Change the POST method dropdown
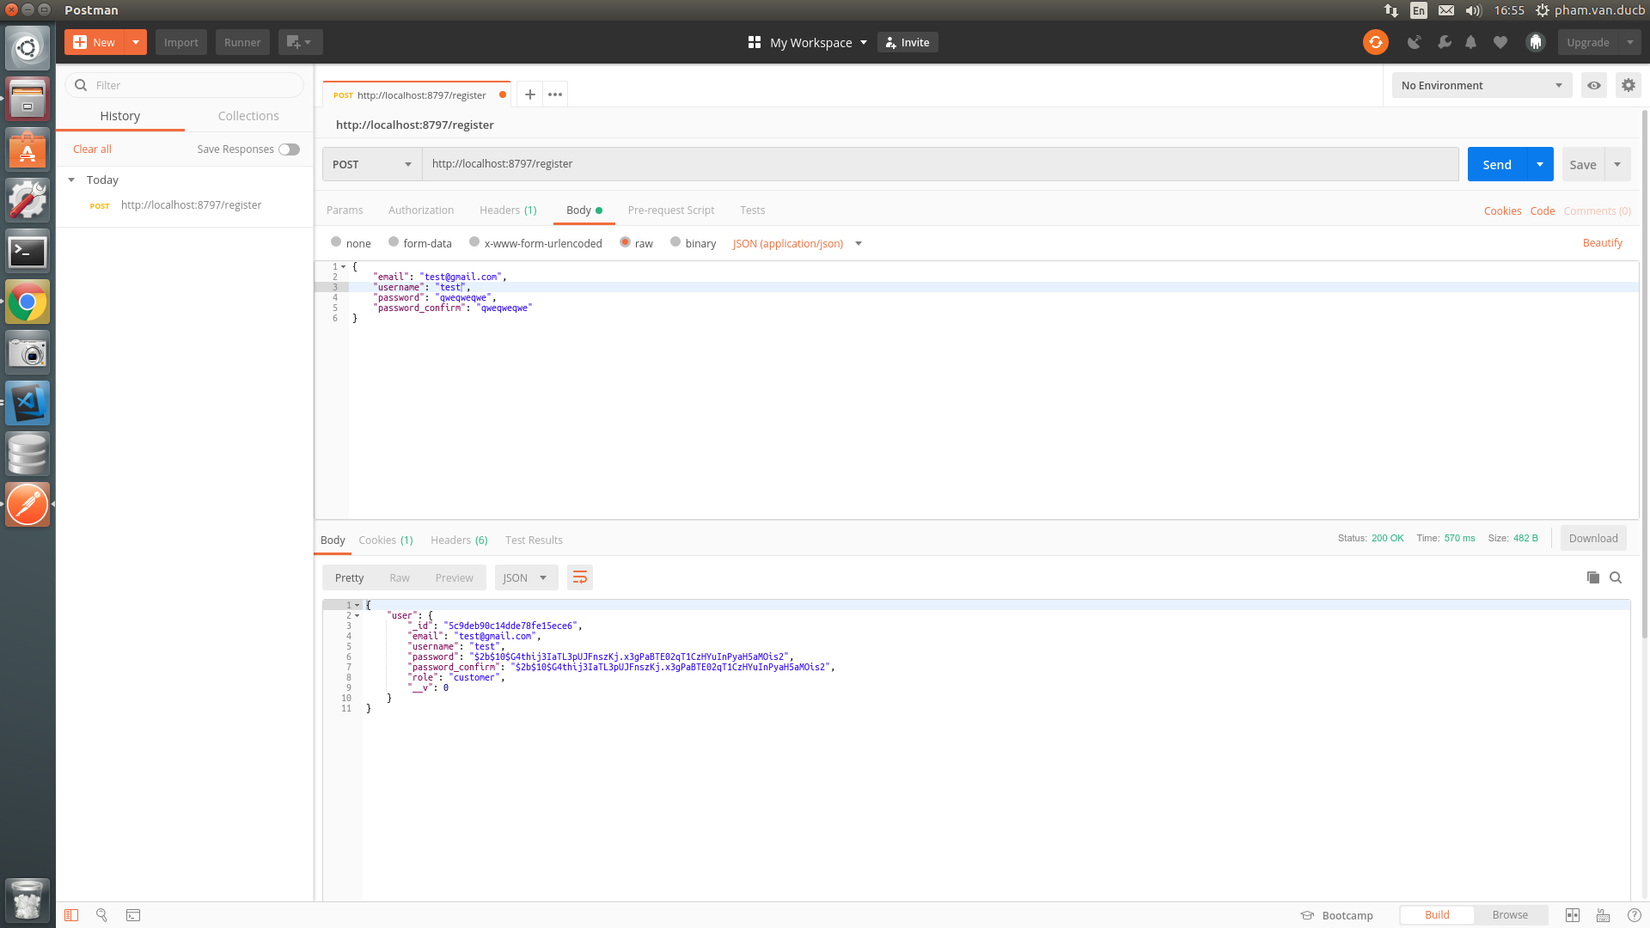The height and width of the screenshot is (928, 1650). pos(372,164)
